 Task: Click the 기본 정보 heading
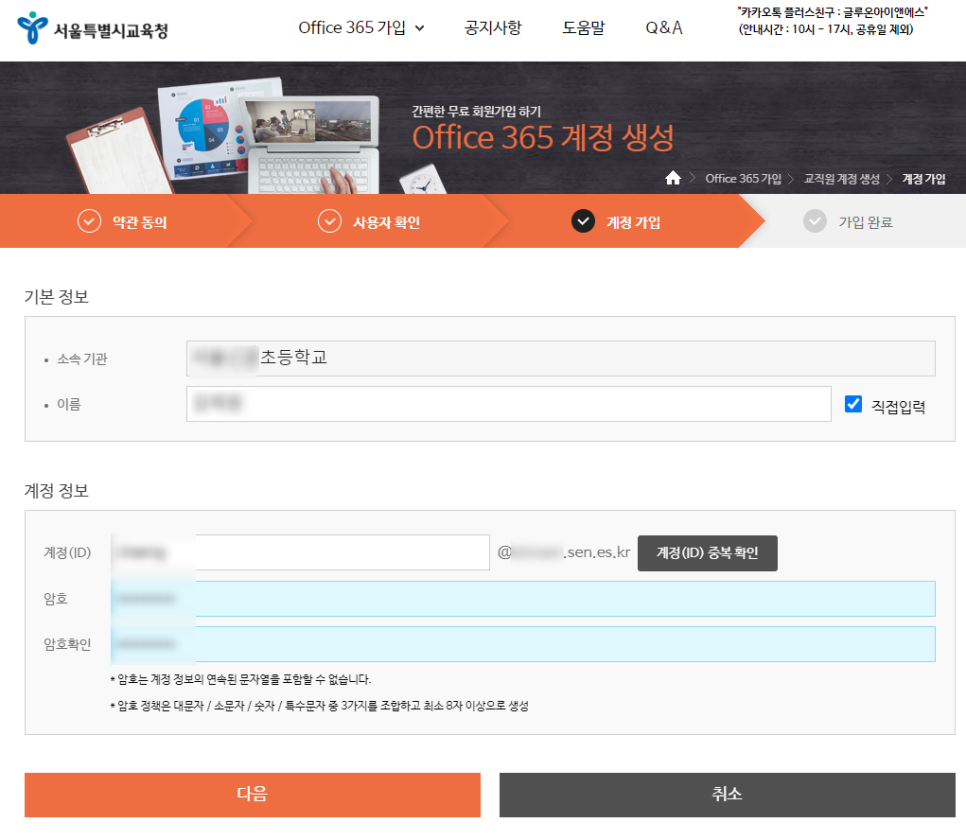pos(57,297)
